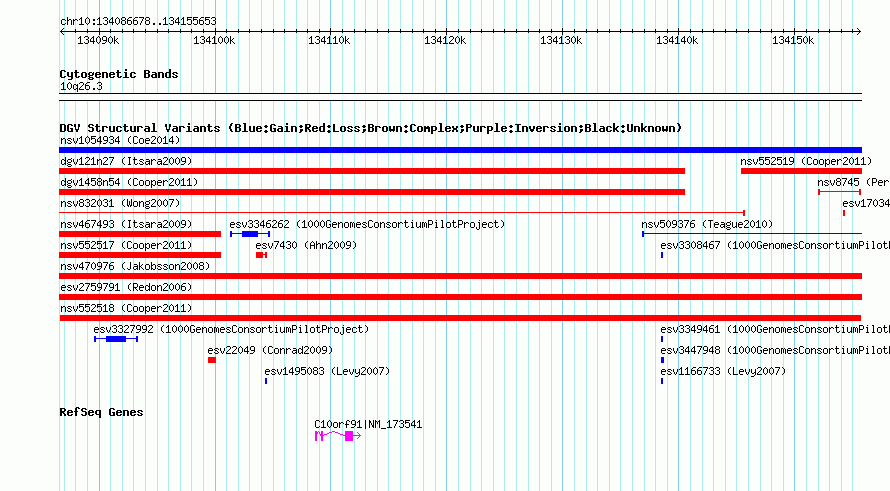The image size is (890, 491).
Task: Open the esv1166733 (Levy2007) label
Action: tap(723, 371)
